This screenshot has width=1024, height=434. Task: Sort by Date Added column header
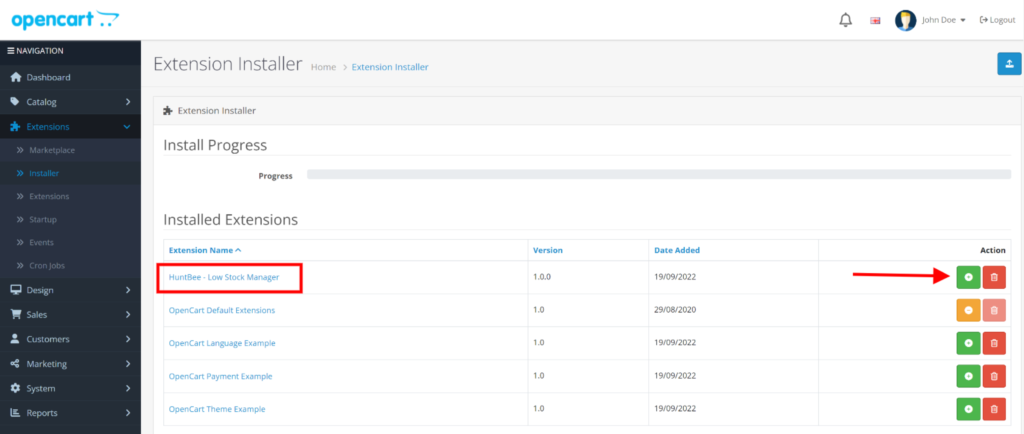677,250
